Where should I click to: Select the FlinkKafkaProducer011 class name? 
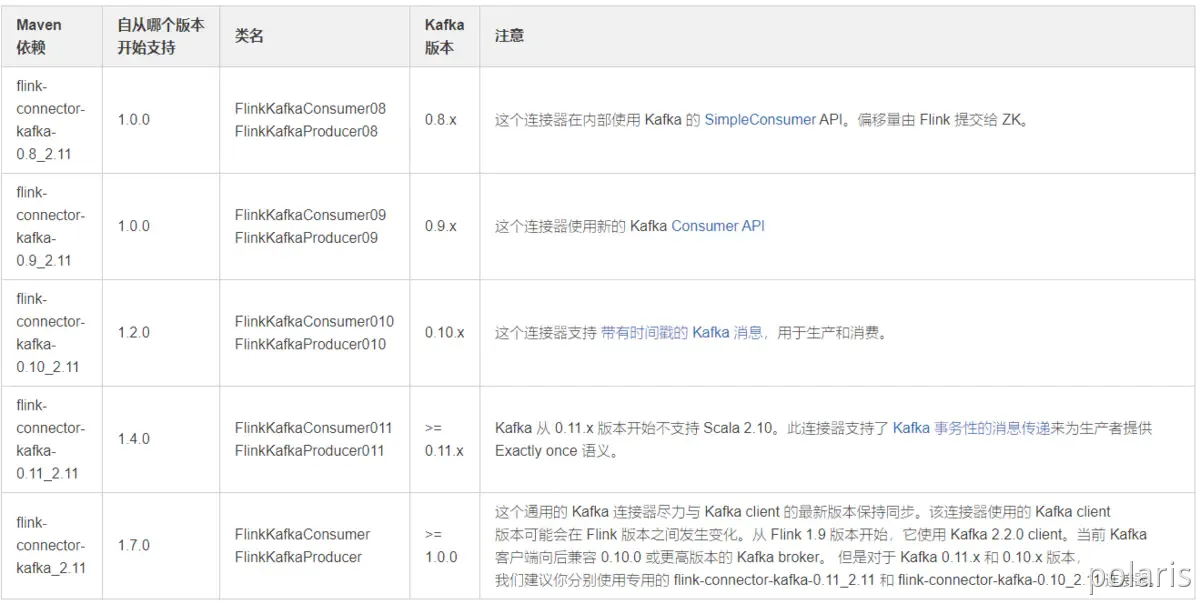310,451
